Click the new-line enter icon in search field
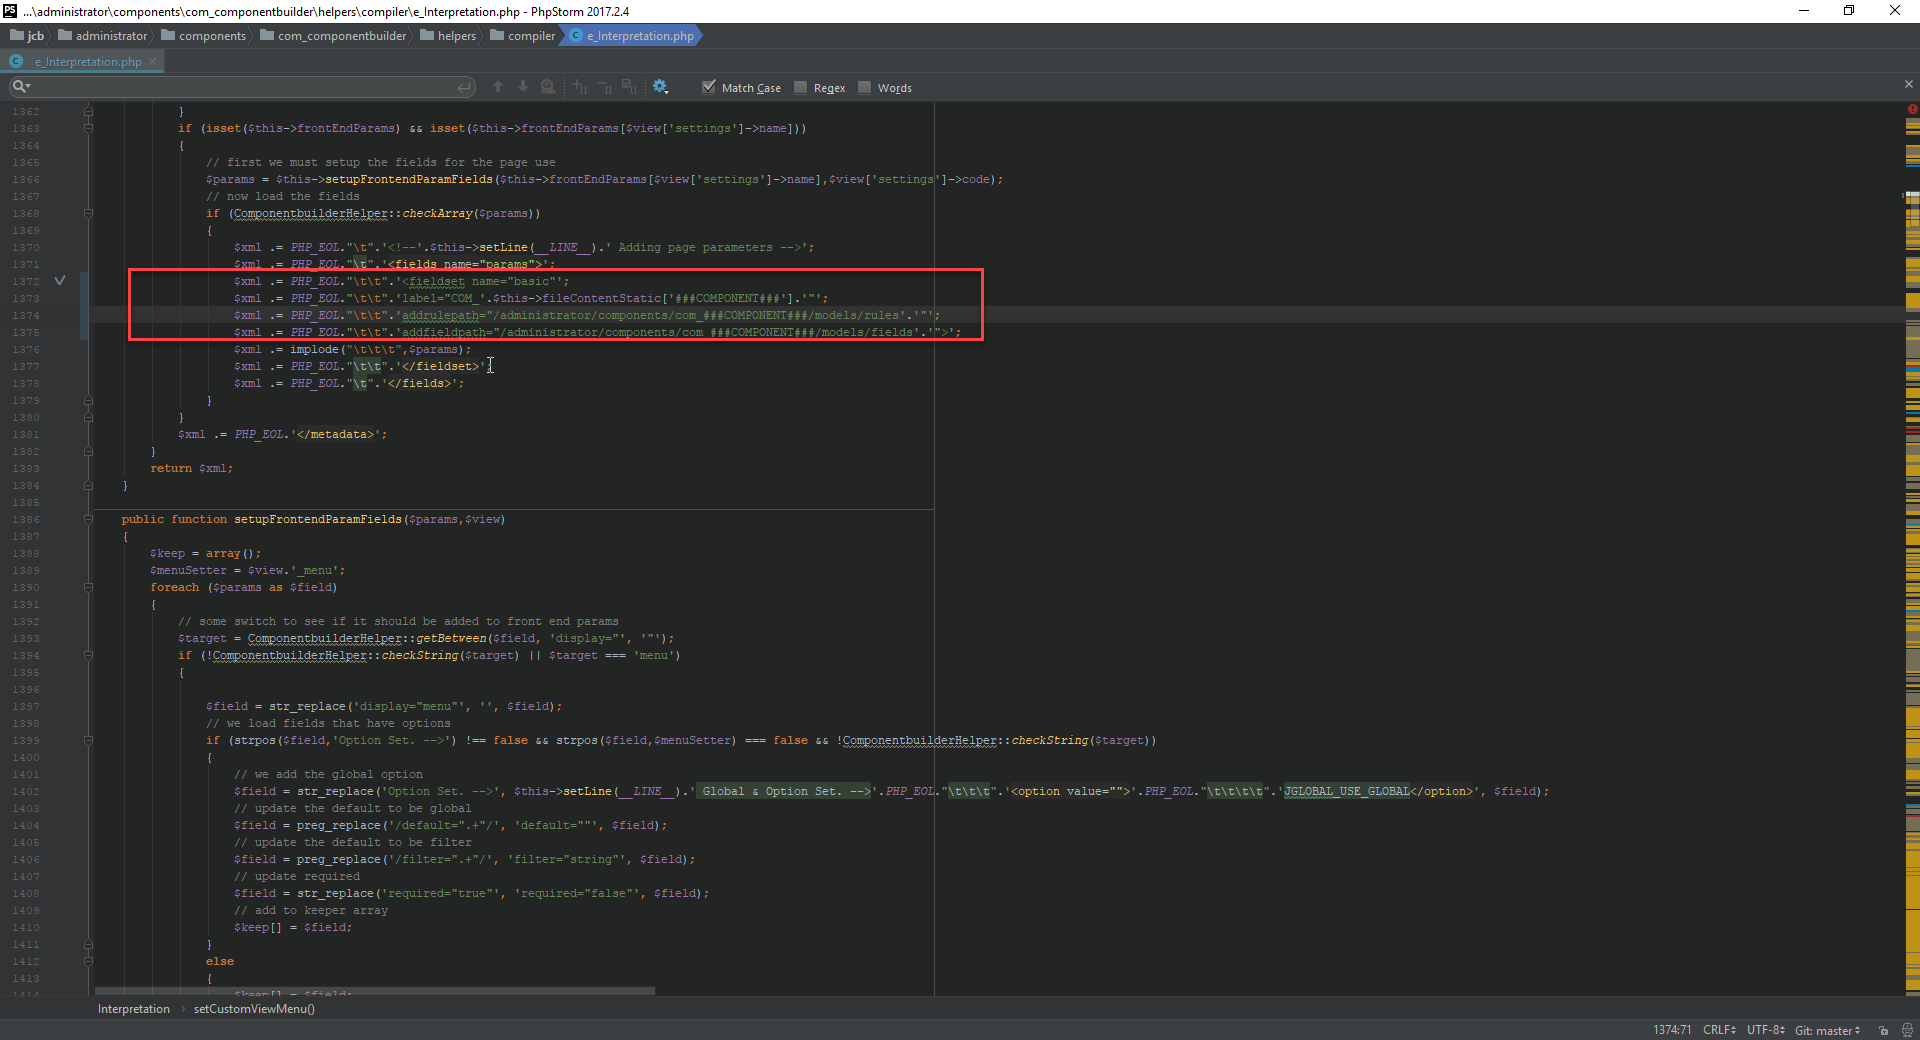The width and height of the screenshot is (1920, 1040). coord(464,87)
